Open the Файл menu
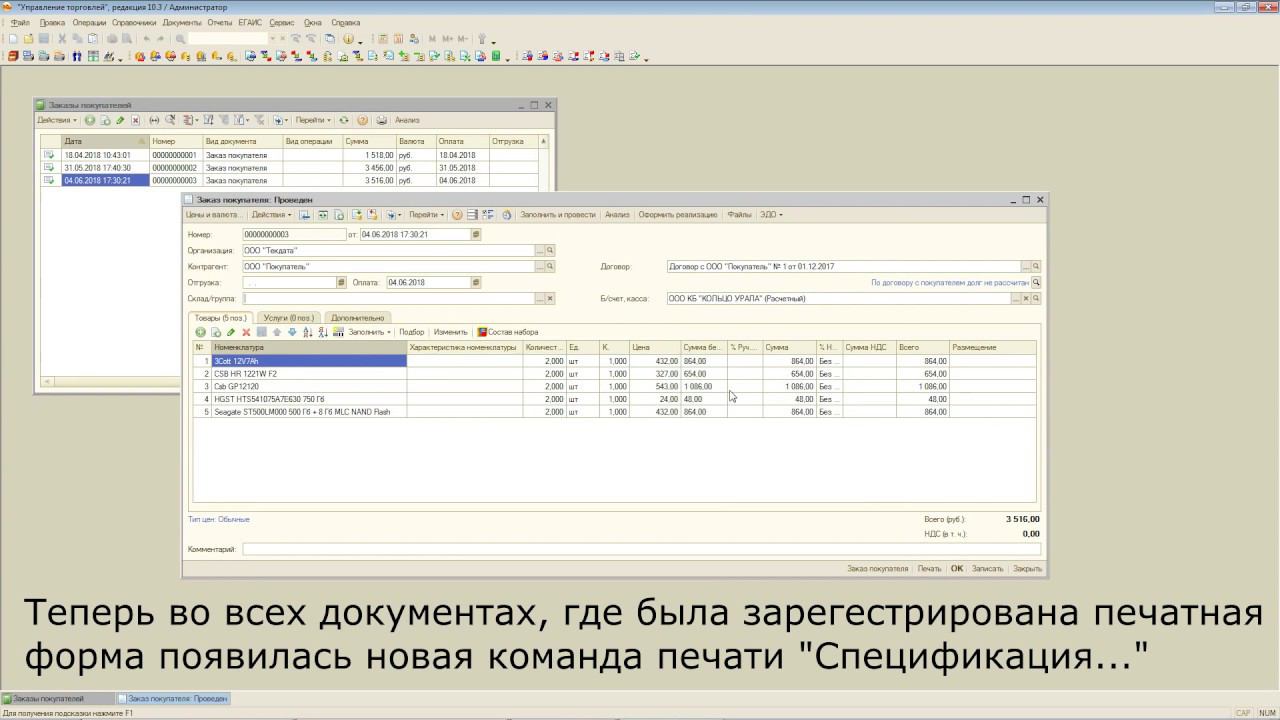The image size is (1280, 720). pyautogui.click(x=20, y=22)
